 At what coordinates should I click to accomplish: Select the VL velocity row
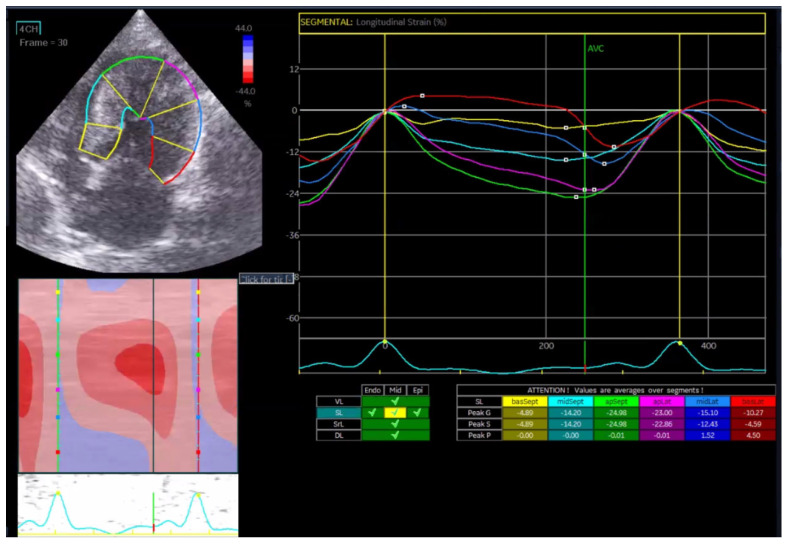(x=339, y=401)
